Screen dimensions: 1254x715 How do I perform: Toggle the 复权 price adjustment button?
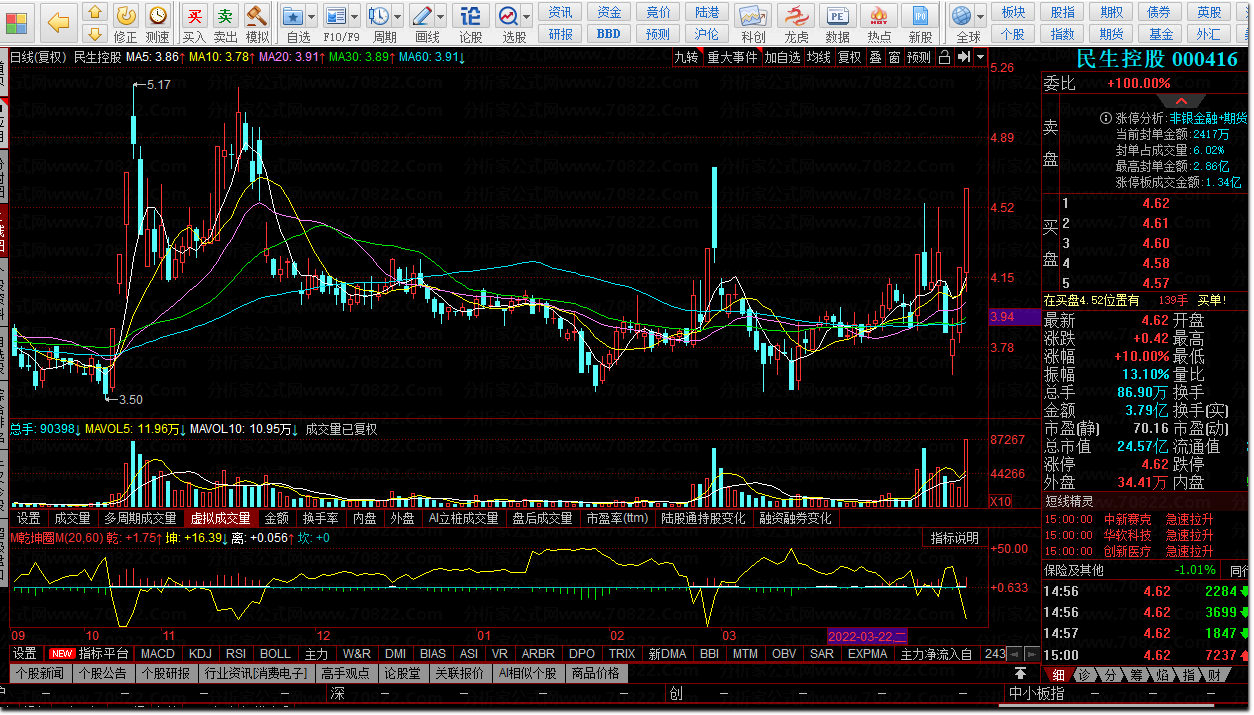coord(849,58)
